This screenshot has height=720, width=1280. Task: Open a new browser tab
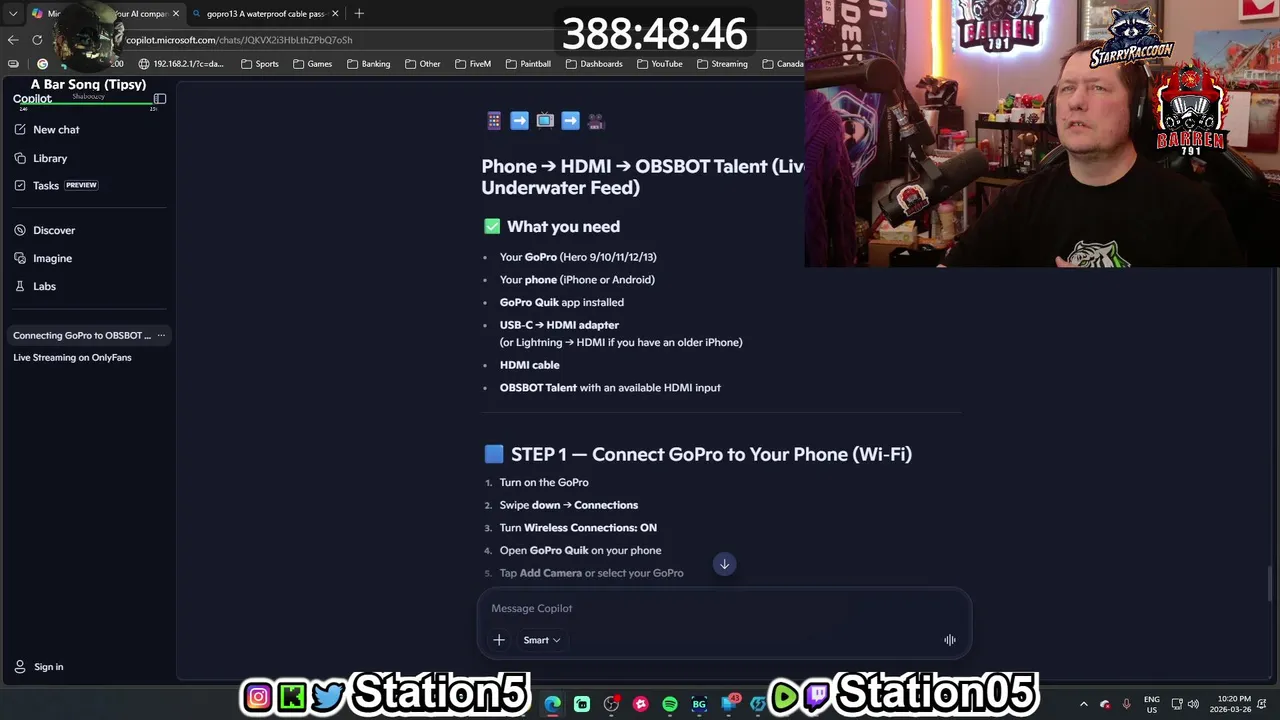pos(359,14)
